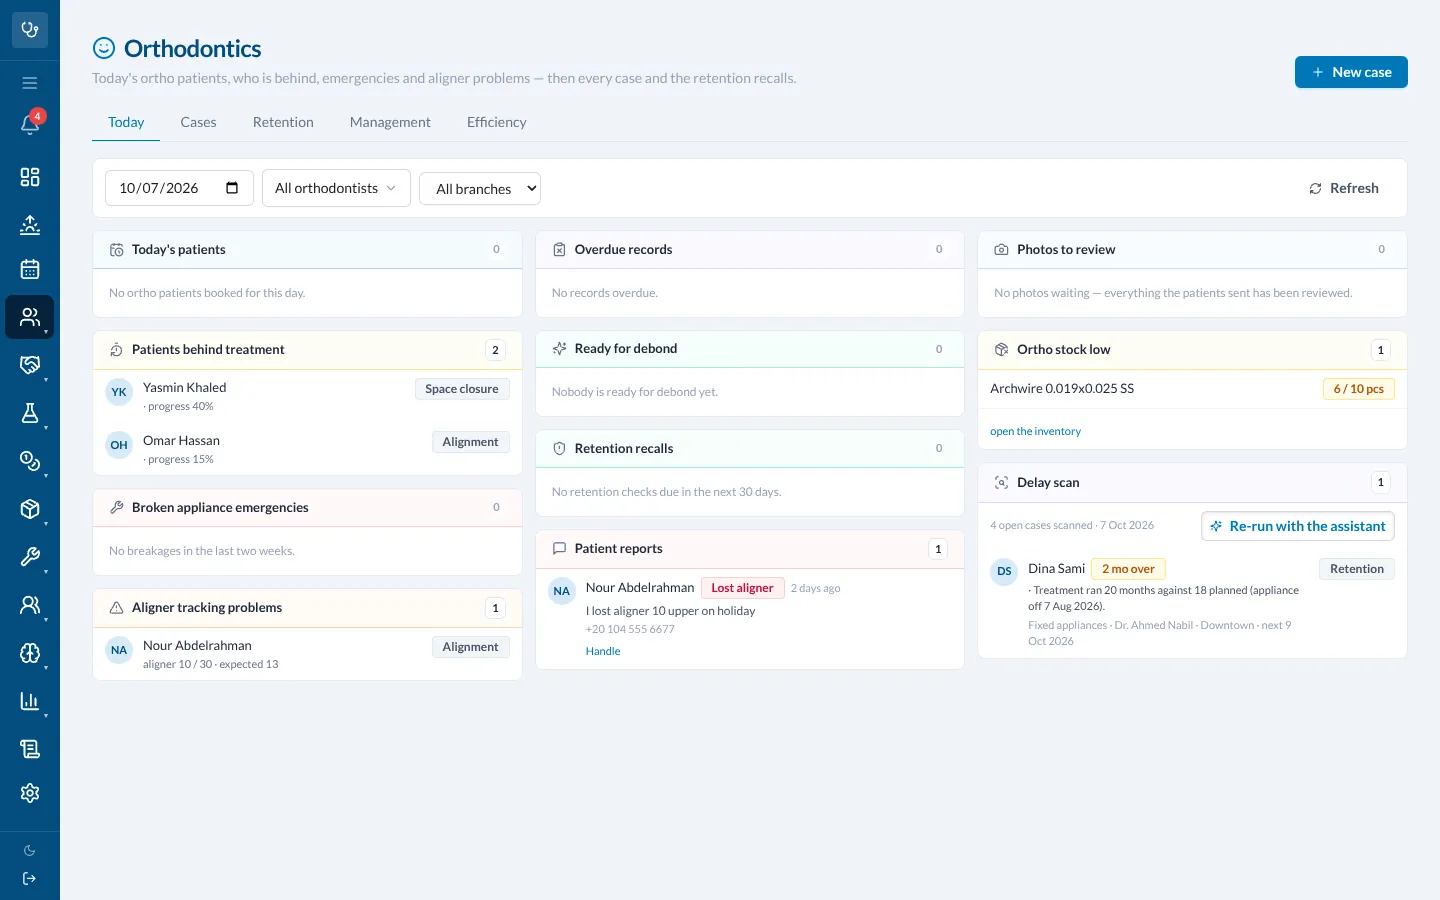Open the bar chart icon in the sidebar
The height and width of the screenshot is (900, 1440).
click(30, 701)
